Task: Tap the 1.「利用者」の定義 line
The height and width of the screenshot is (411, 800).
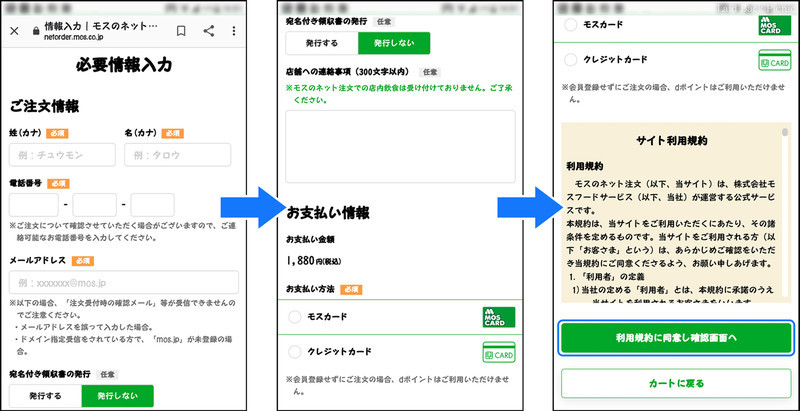Action: pyautogui.click(x=607, y=277)
